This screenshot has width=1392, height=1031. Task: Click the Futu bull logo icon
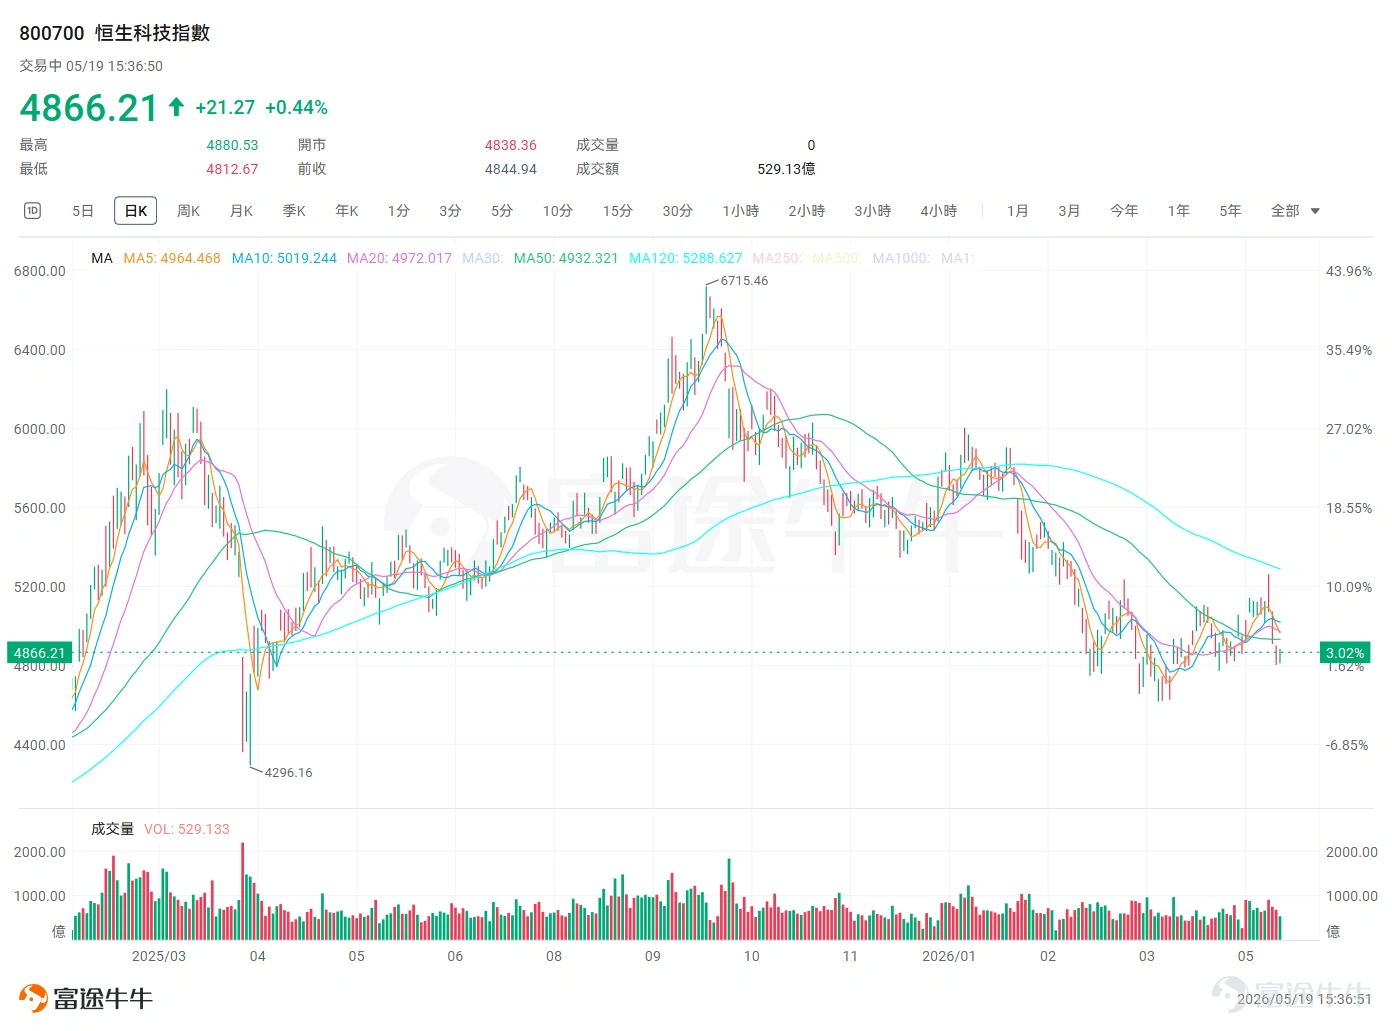tap(33, 998)
